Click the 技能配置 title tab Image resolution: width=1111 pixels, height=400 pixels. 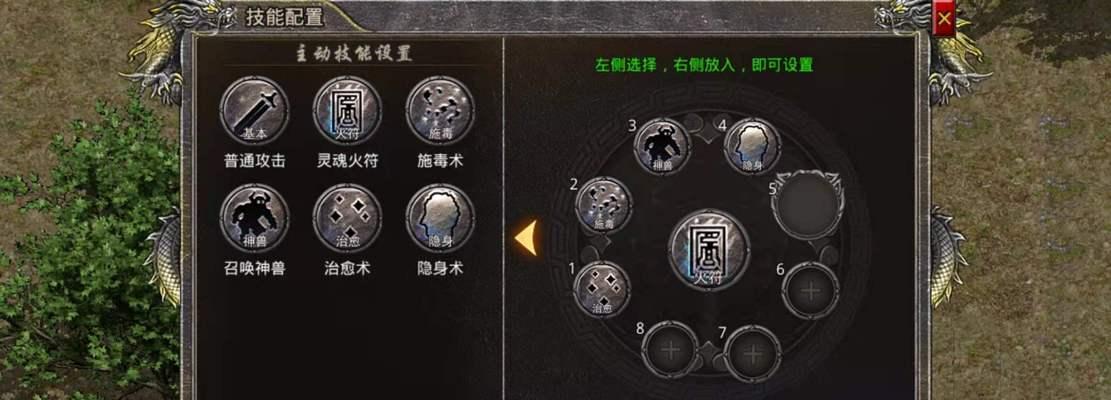point(285,18)
